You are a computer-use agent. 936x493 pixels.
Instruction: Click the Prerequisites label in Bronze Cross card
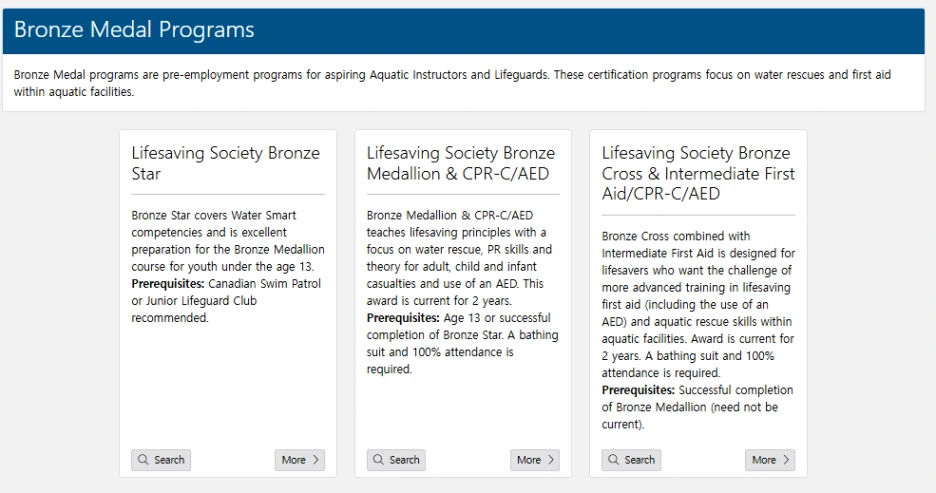click(x=637, y=390)
